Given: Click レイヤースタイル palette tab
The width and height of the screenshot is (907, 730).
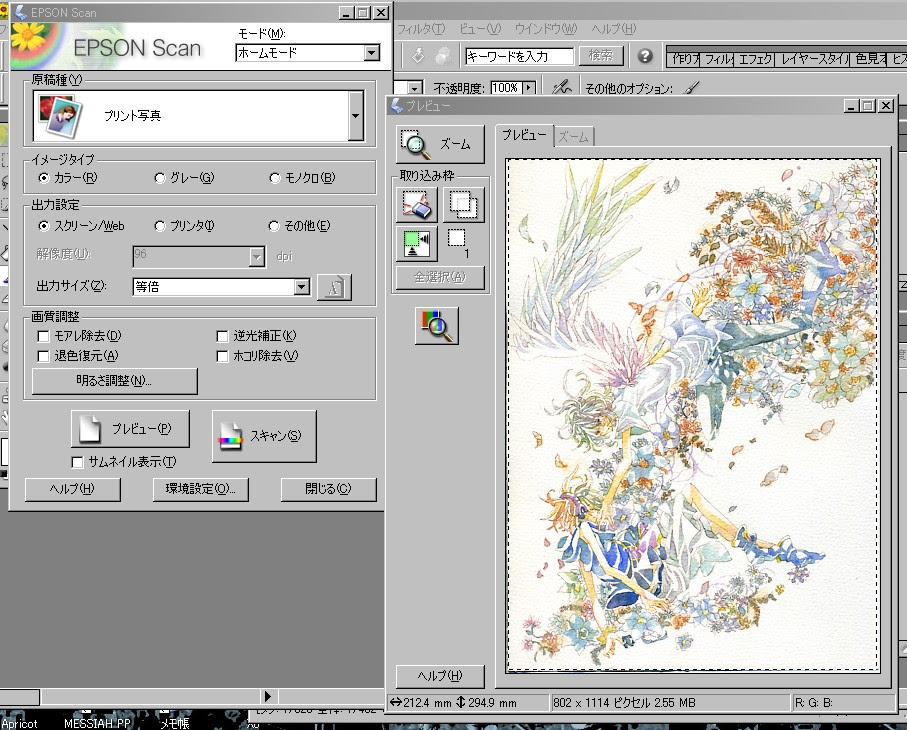Looking at the screenshot, I should pyautogui.click(x=813, y=58).
